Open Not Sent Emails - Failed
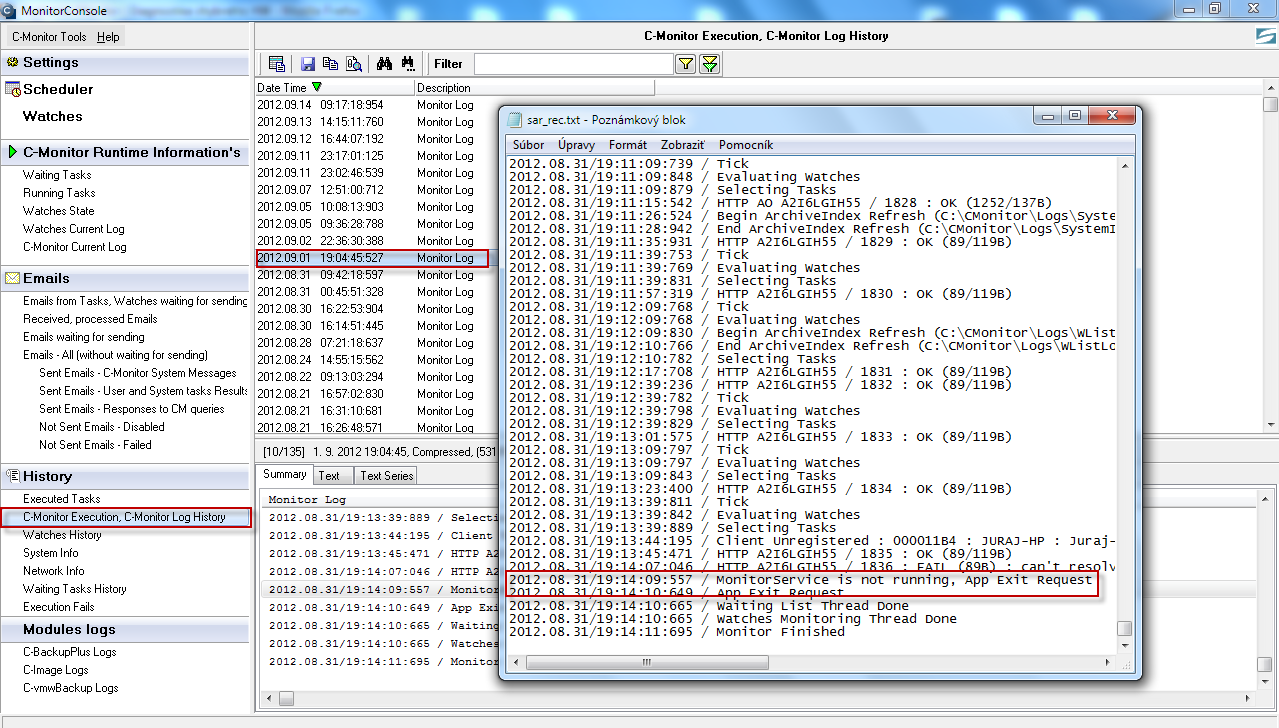 (x=95, y=445)
